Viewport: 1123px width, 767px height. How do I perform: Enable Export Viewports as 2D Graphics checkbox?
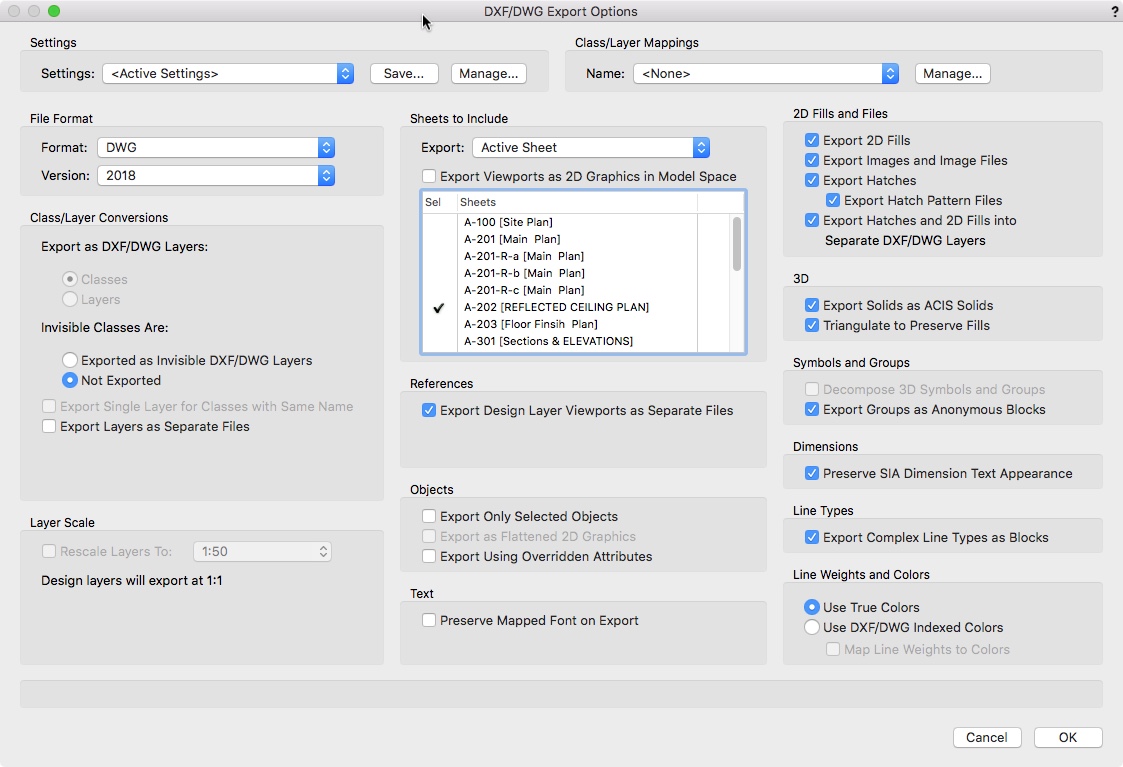tap(429, 177)
